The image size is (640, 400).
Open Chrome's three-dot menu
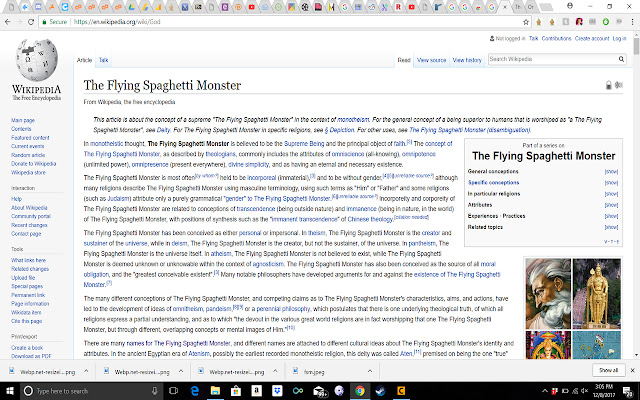coord(632,22)
